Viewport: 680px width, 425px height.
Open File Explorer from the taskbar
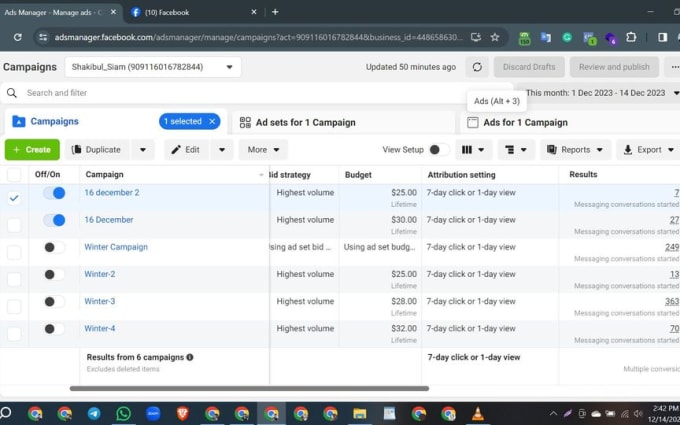coord(360,414)
